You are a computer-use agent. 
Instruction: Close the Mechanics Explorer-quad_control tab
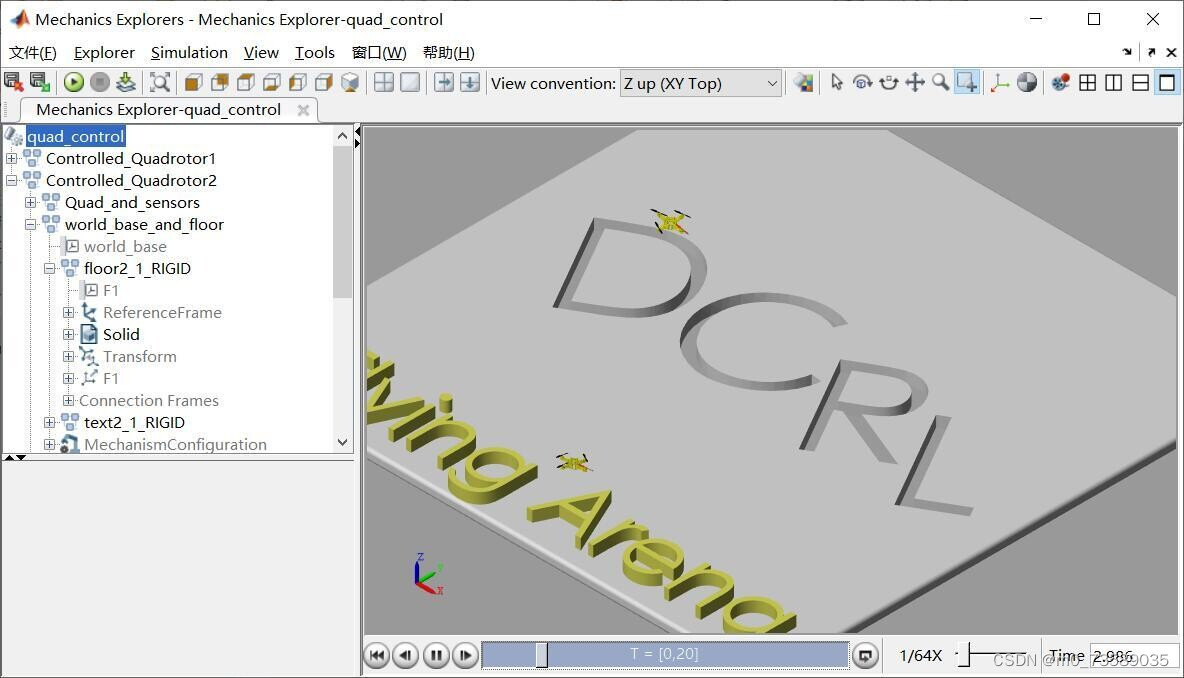[304, 110]
